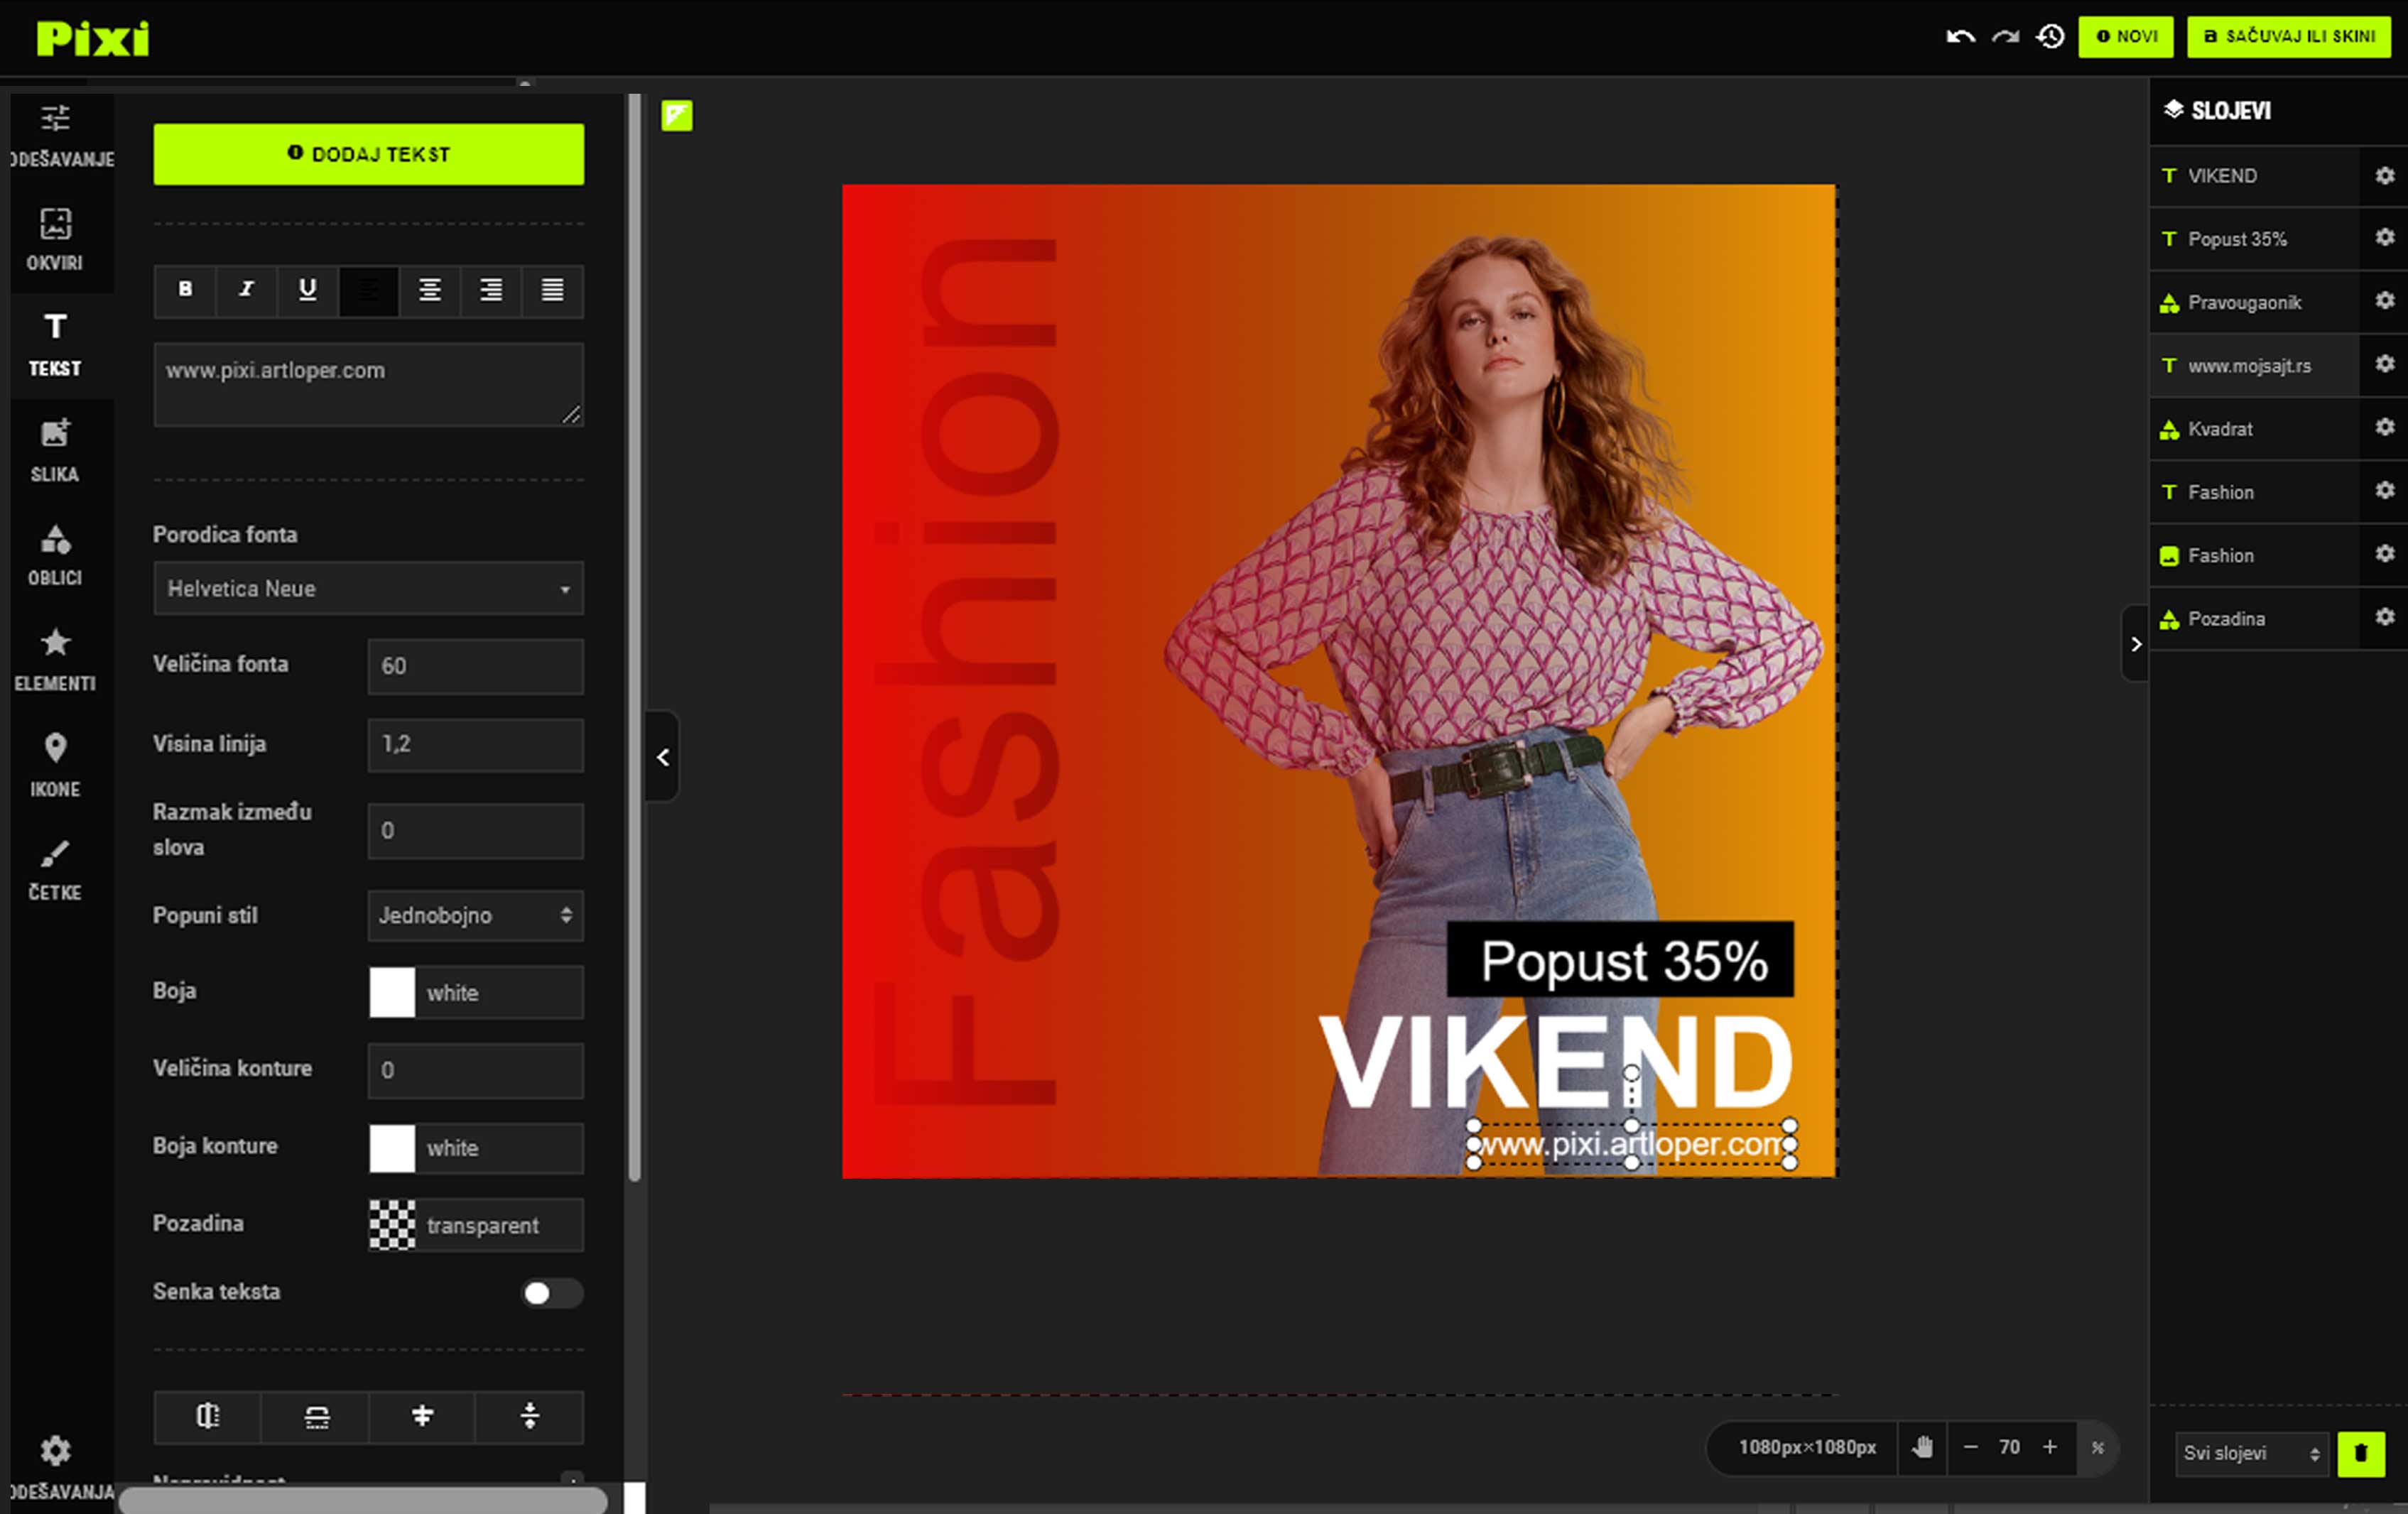This screenshot has height=1514, width=2408.
Task: Click the undo arrow icon
Action: 1960,37
